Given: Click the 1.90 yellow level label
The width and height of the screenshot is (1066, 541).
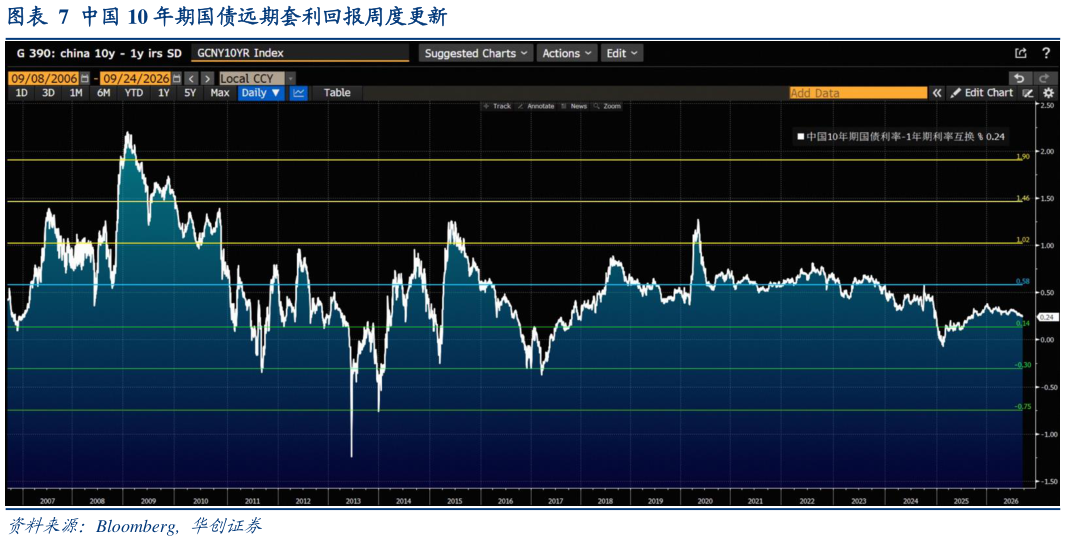Looking at the screenshot, I should (1022, 156).
